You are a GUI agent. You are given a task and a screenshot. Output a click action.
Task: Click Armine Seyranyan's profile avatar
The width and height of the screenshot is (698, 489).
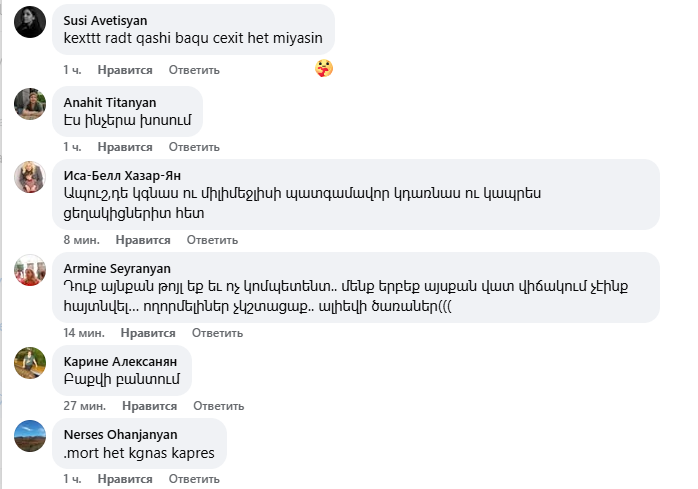click(x=30, y=270)
